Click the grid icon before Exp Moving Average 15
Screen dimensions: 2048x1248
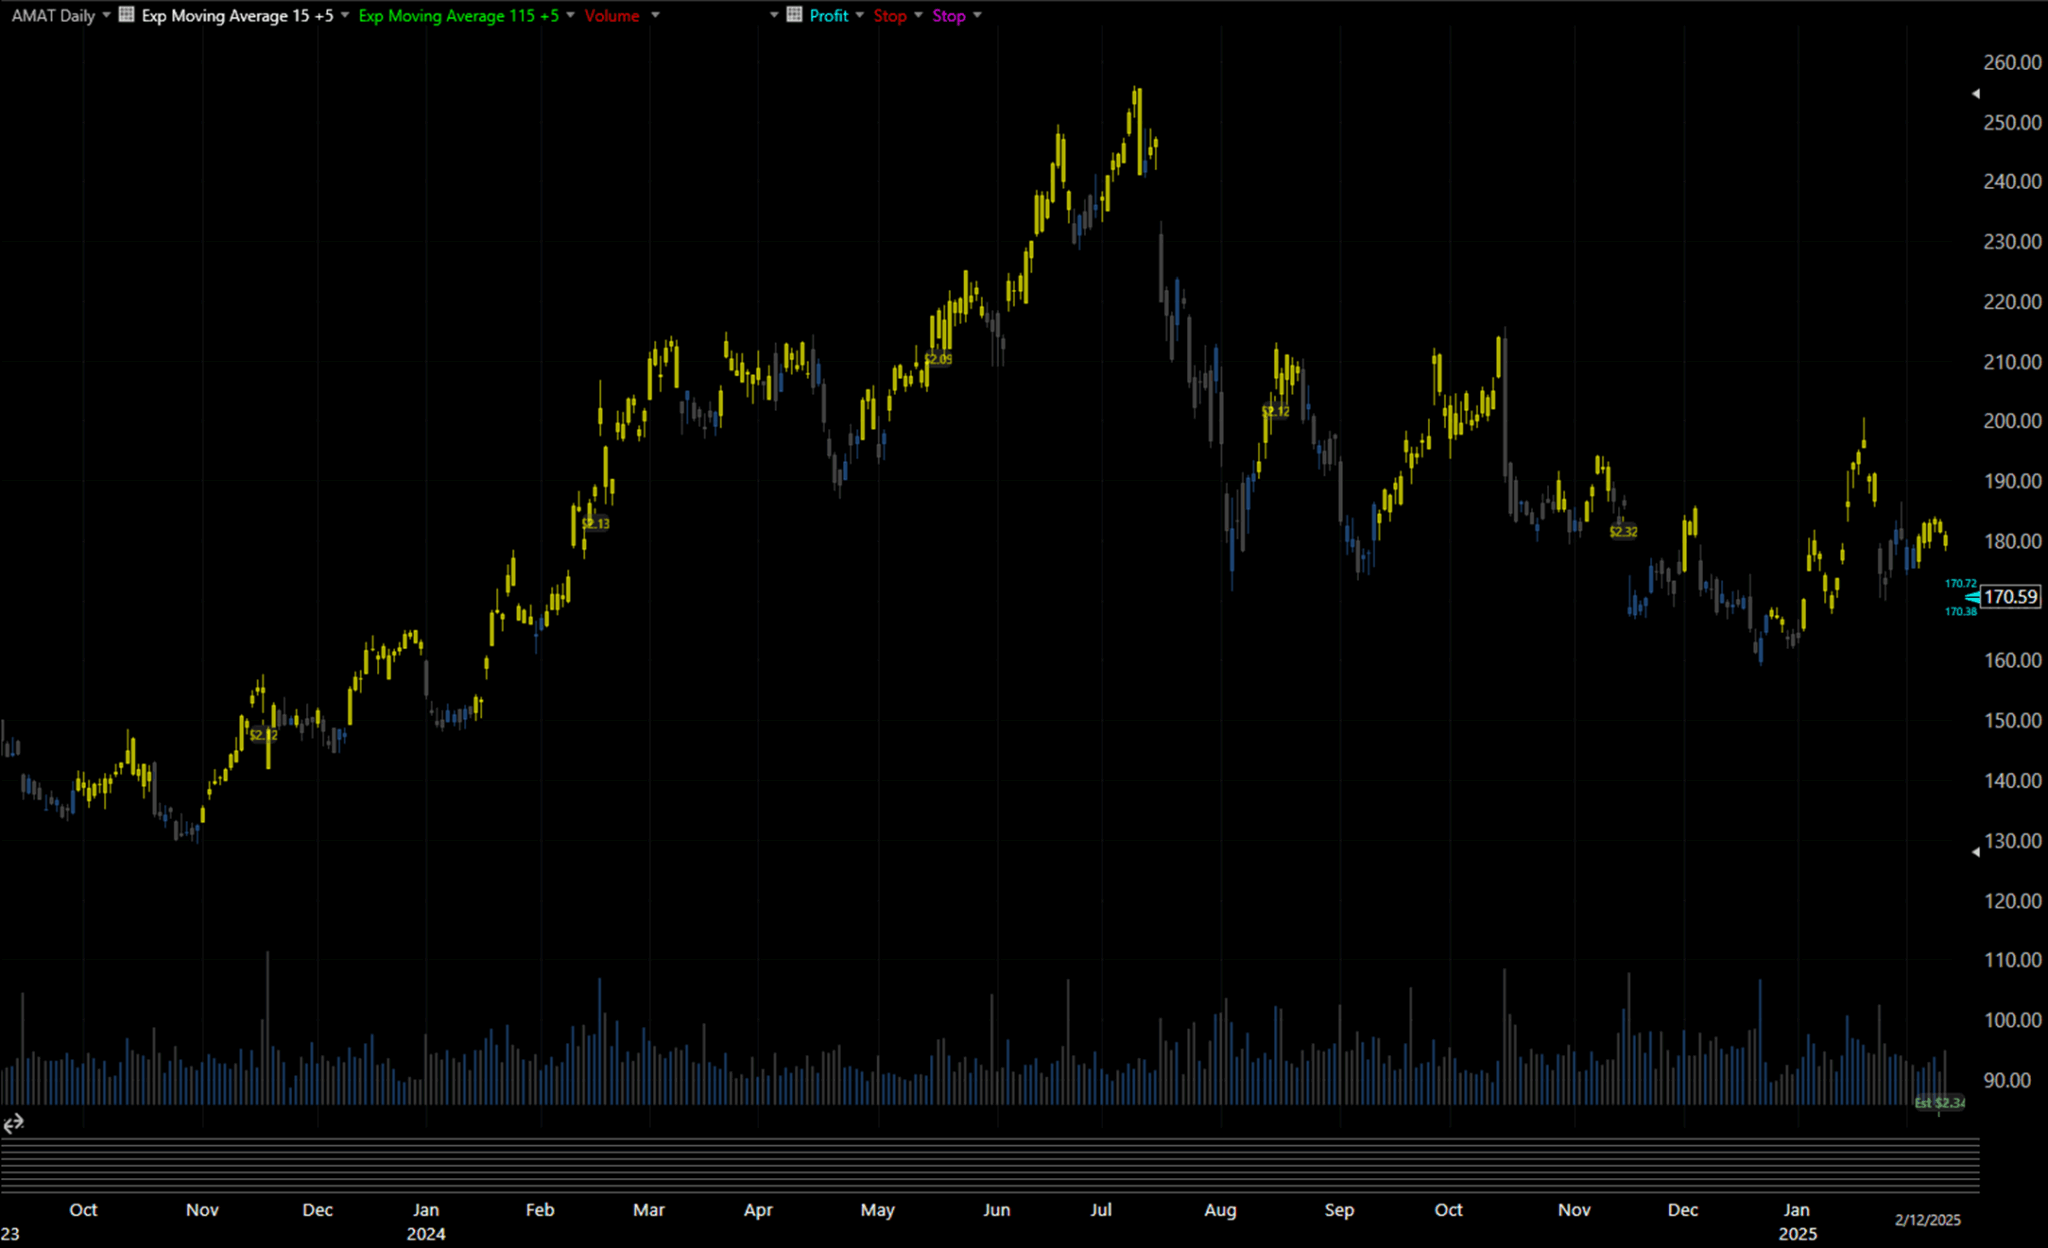[x=127, y=15]
